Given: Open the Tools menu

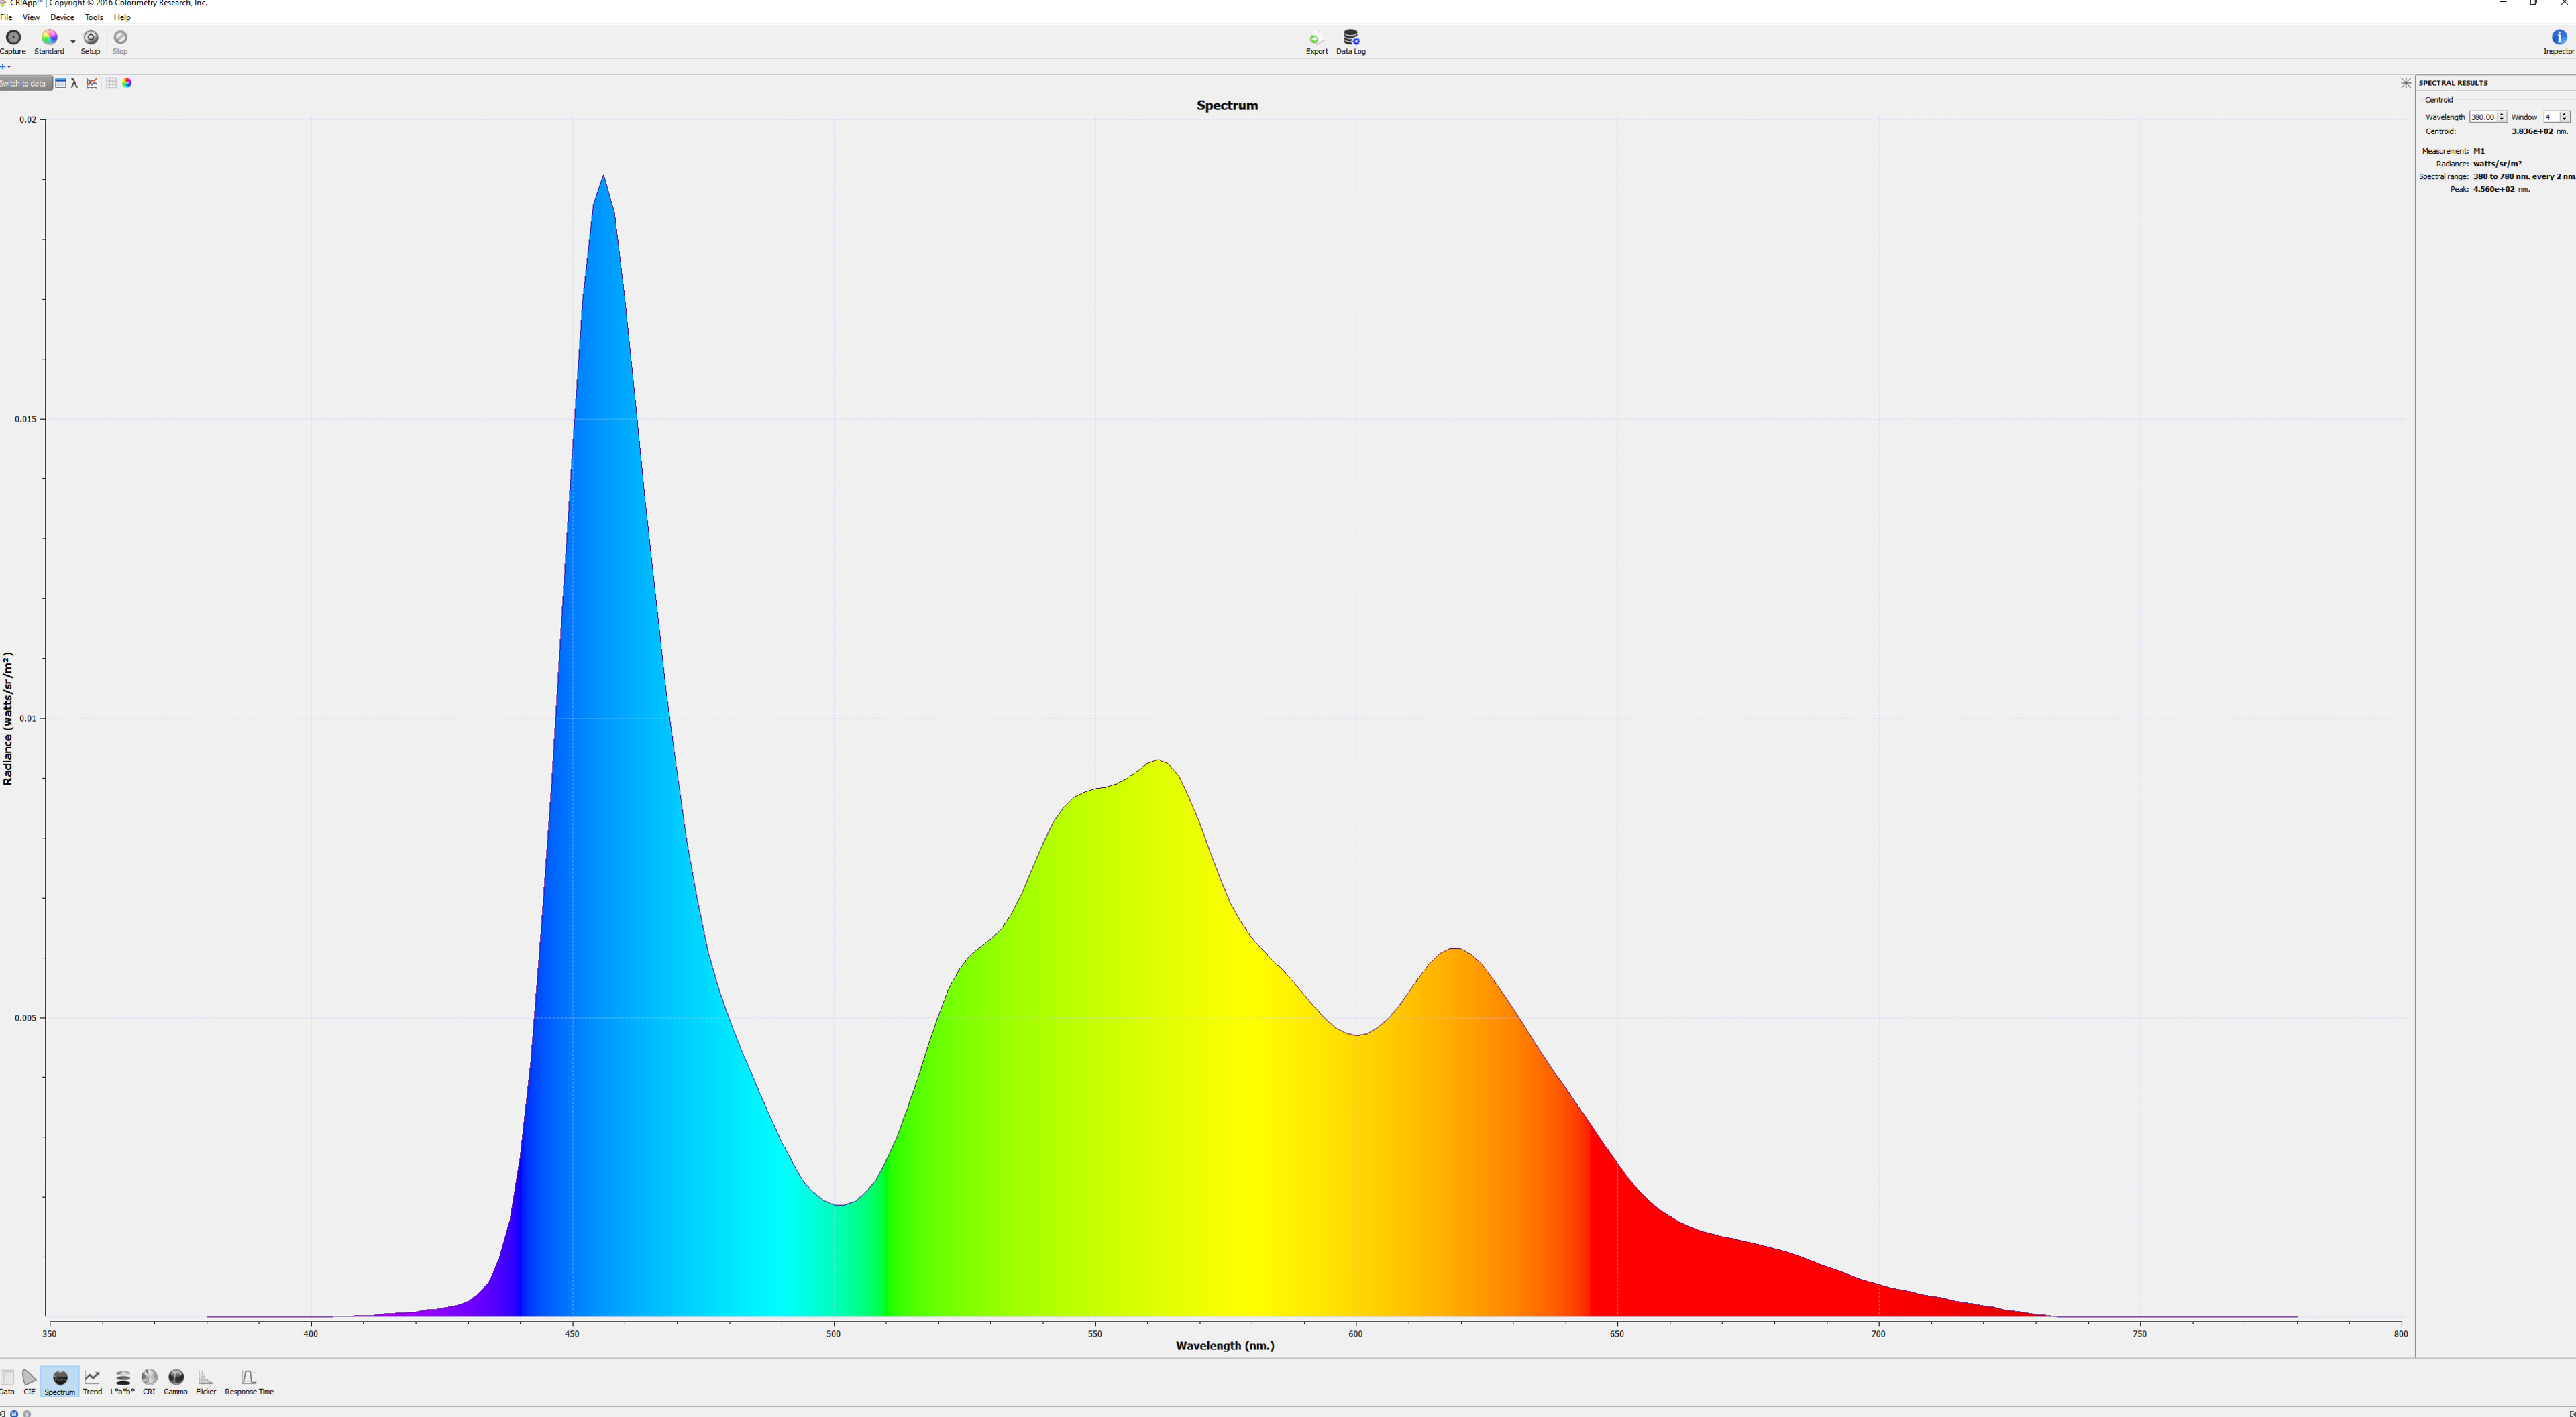Looking at the screenshot, I should tap(94, 18).
